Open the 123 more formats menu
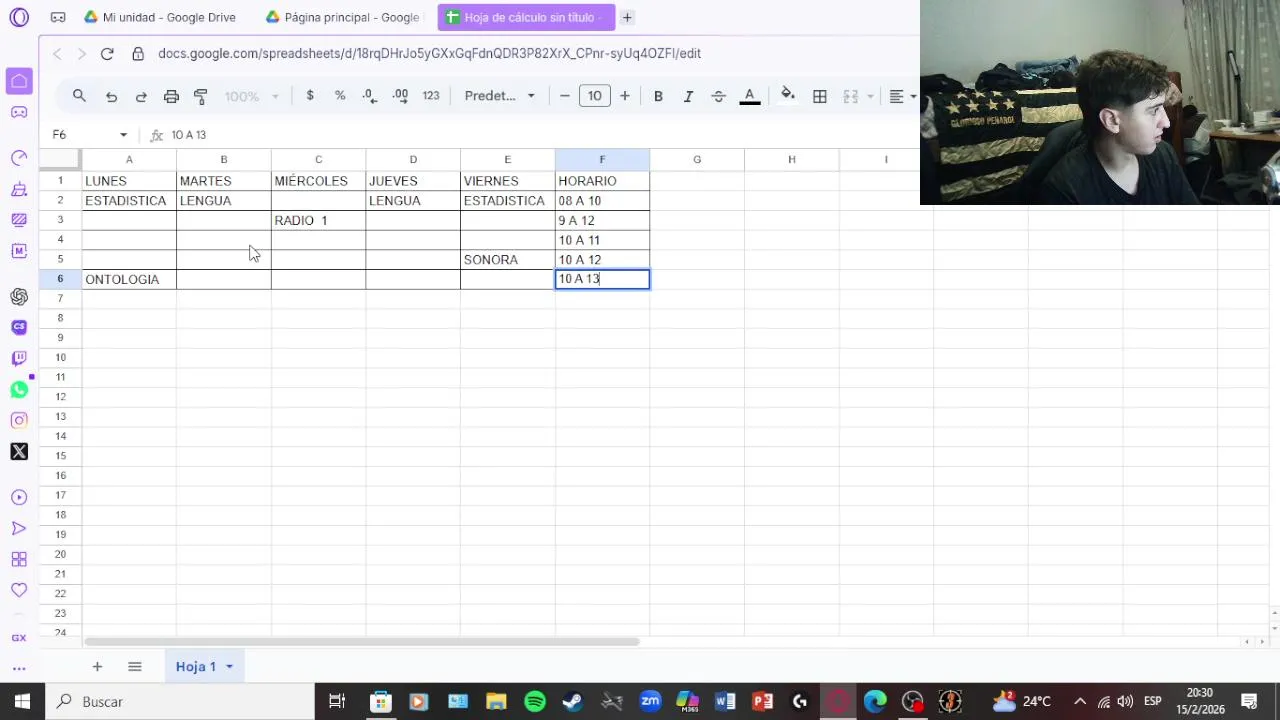 pos(431,96)
